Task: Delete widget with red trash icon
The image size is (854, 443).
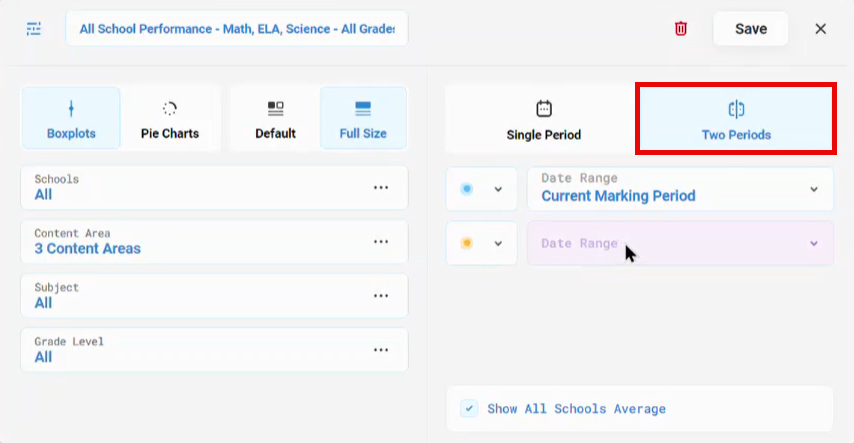Action: click(x=680, y=29)
